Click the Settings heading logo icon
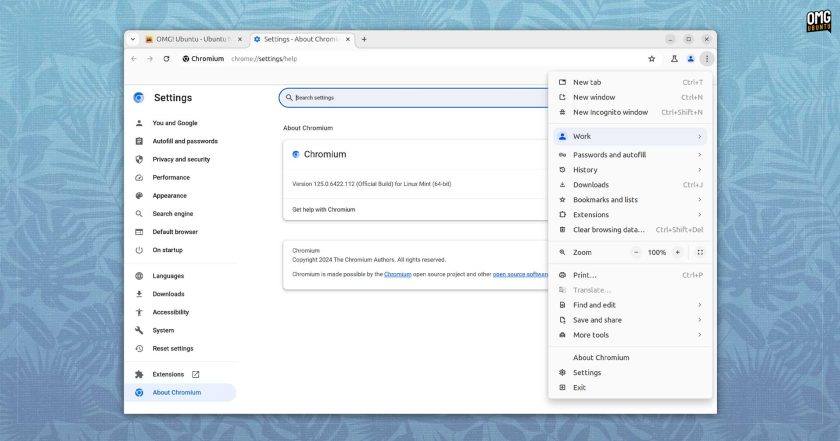The width and height of the screenshot is (840, 441). [x=139, y=98]
